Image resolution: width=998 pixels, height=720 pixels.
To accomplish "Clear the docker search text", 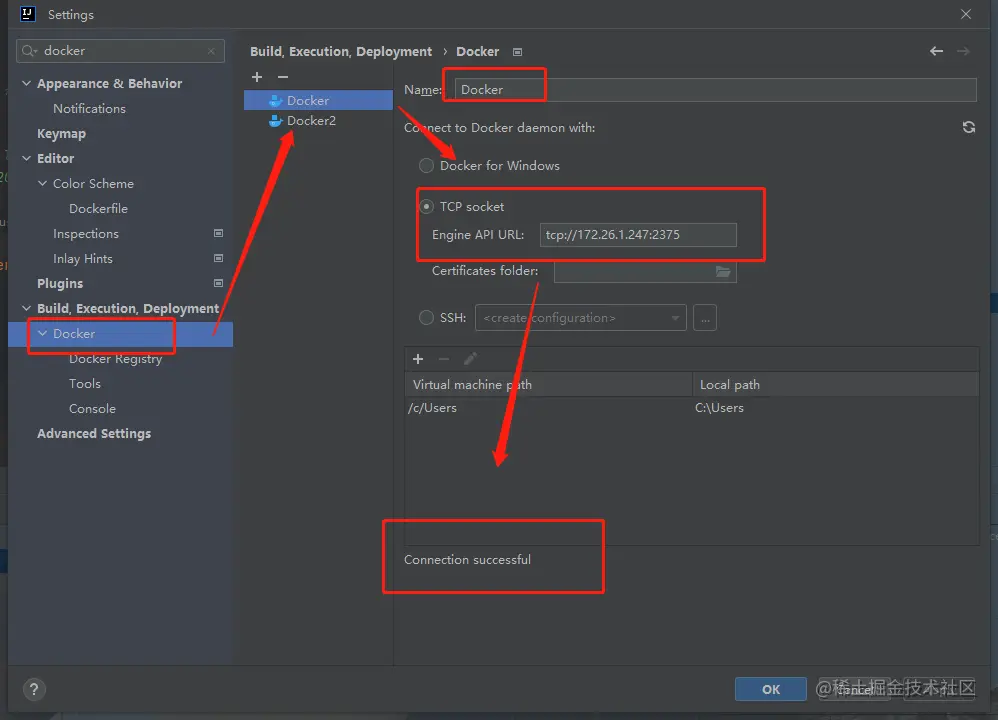I will click(x=211, y=51).
